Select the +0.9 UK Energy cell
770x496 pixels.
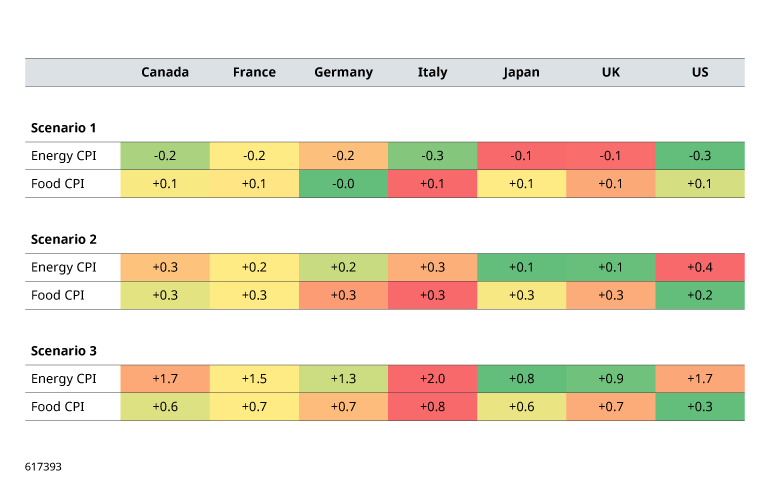(611, 379)
